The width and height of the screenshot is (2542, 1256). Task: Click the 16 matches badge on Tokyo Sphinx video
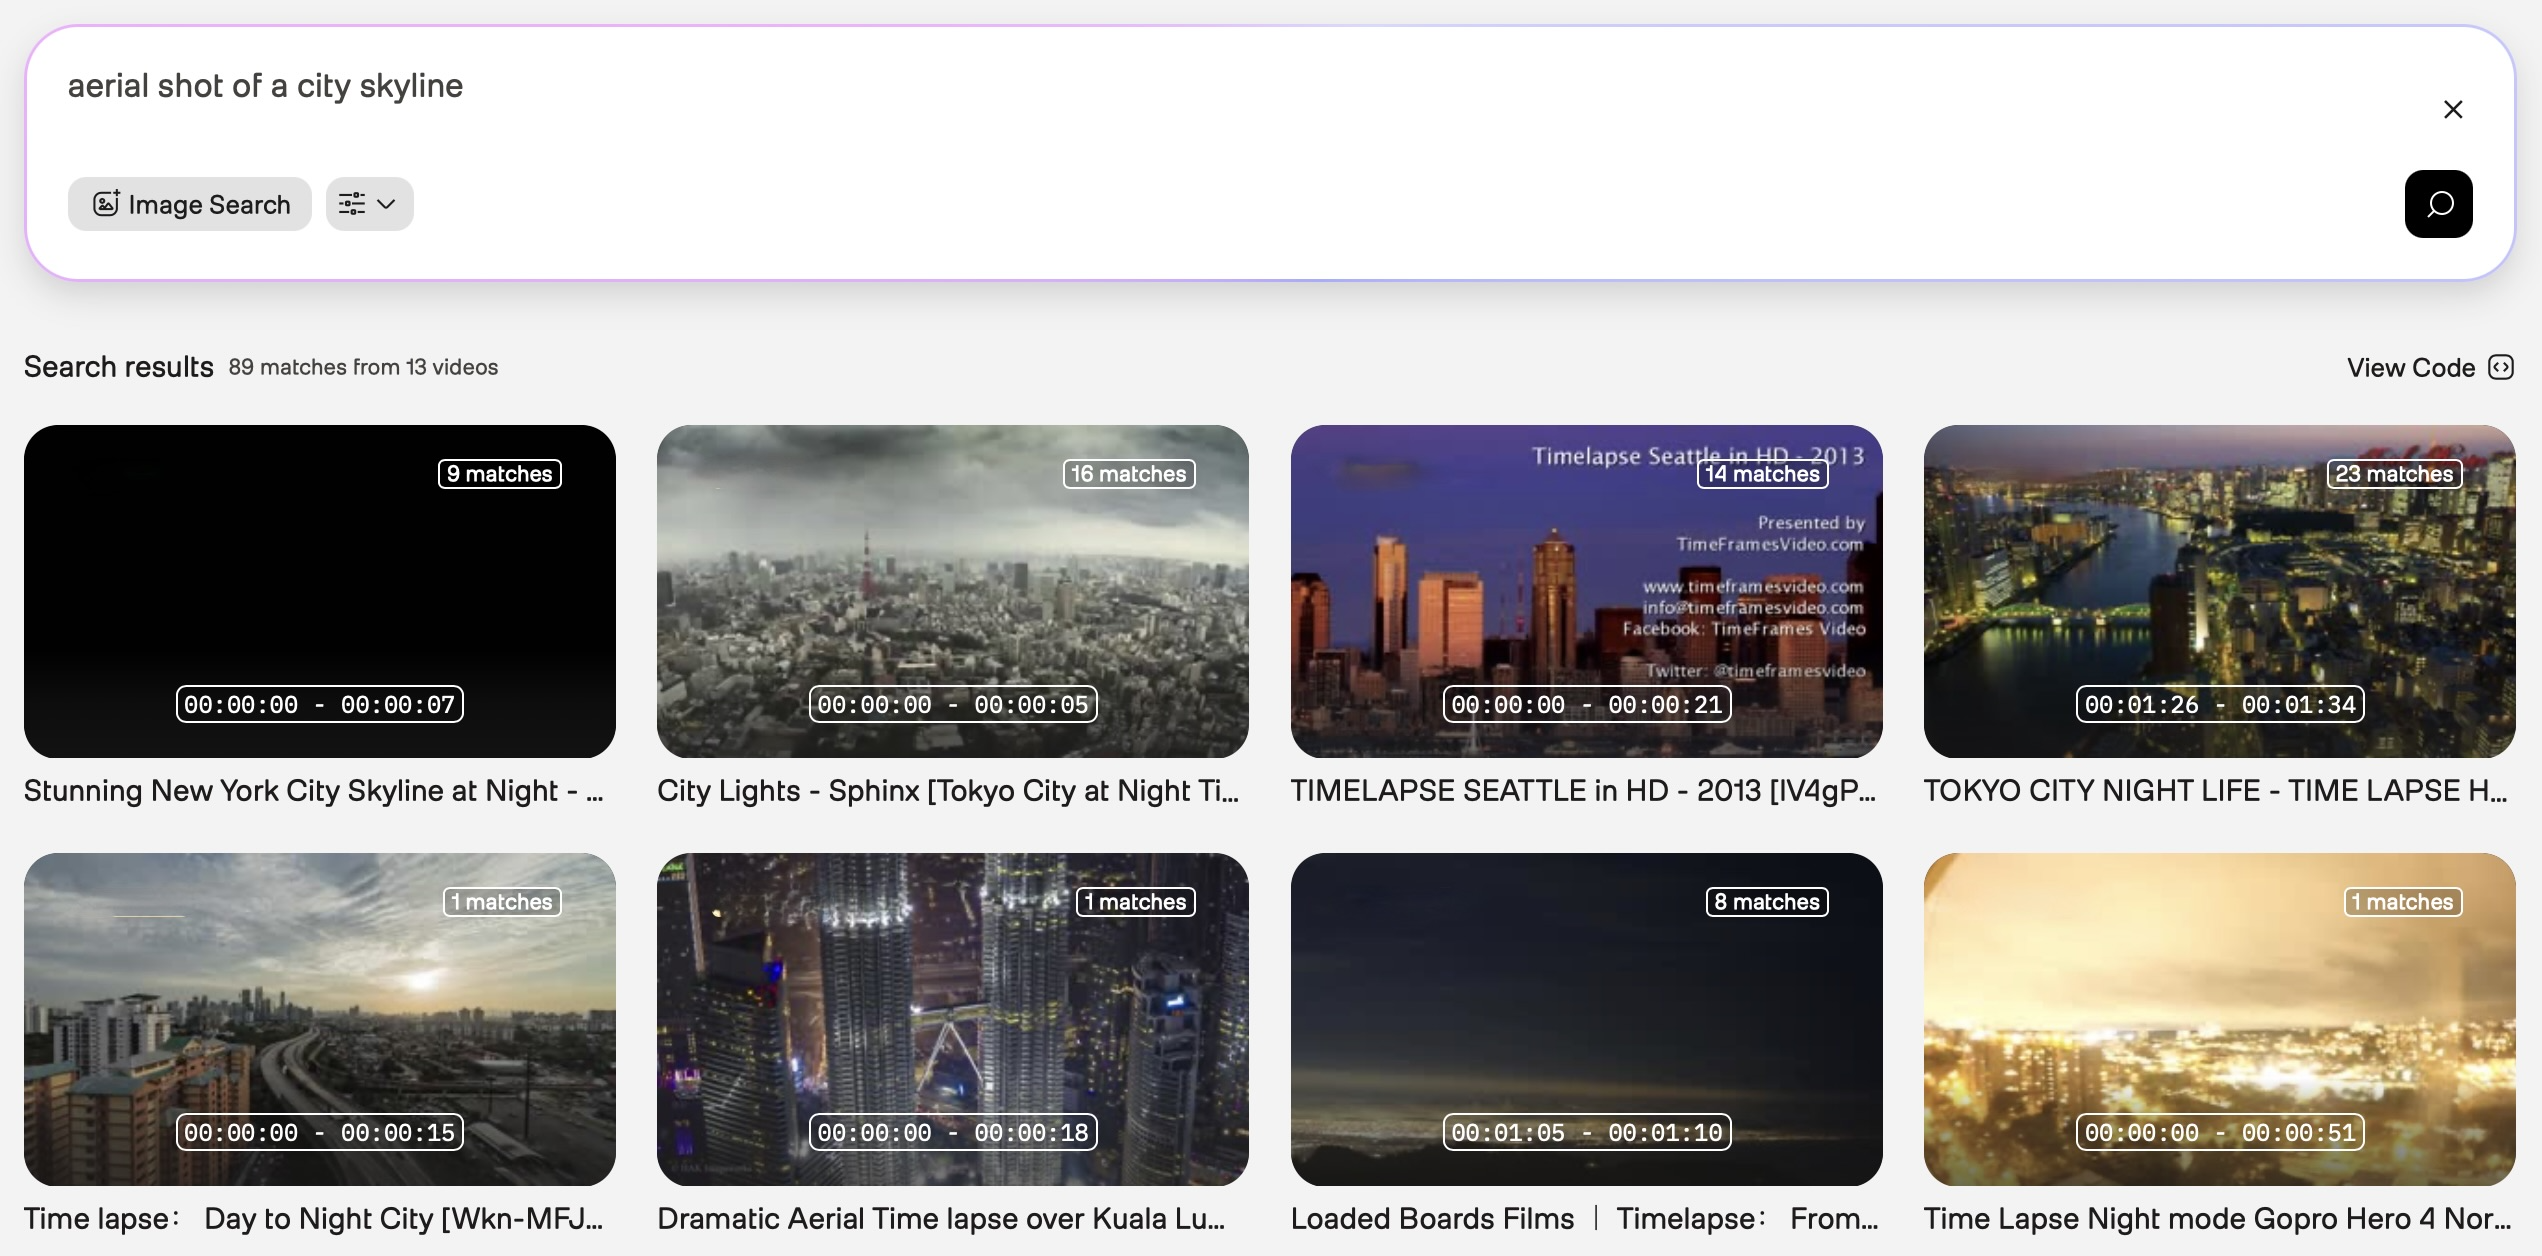tap(1128, 474)
